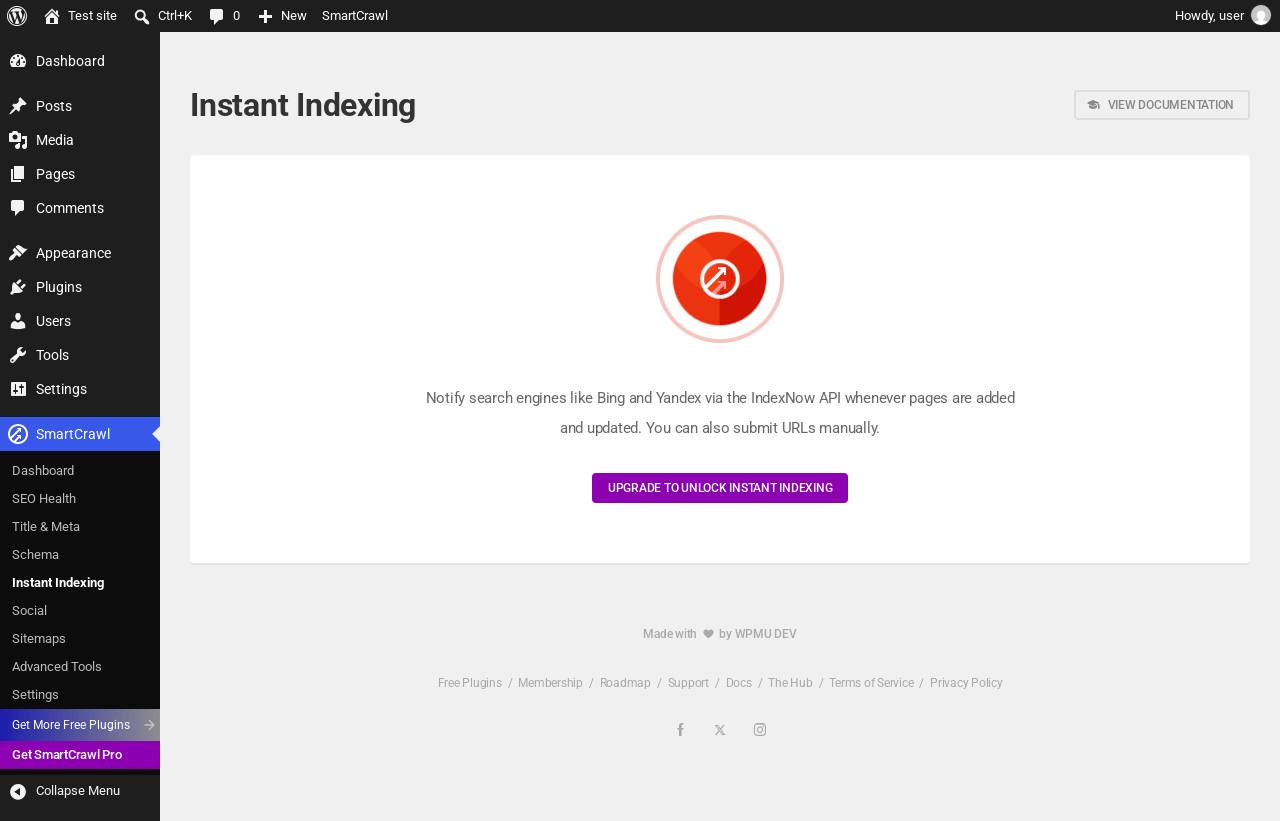Open the SmartCrawl admin bar menu
Screen dimensions: 1280x821
(x=355, y=16)
